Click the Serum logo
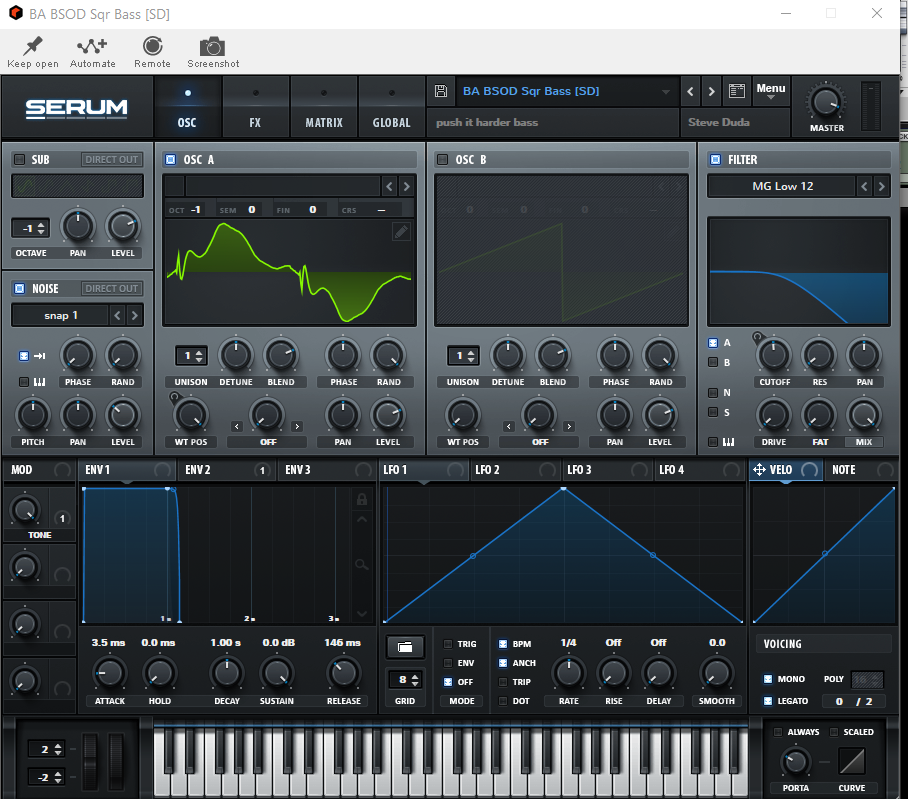 pos(76,108)
